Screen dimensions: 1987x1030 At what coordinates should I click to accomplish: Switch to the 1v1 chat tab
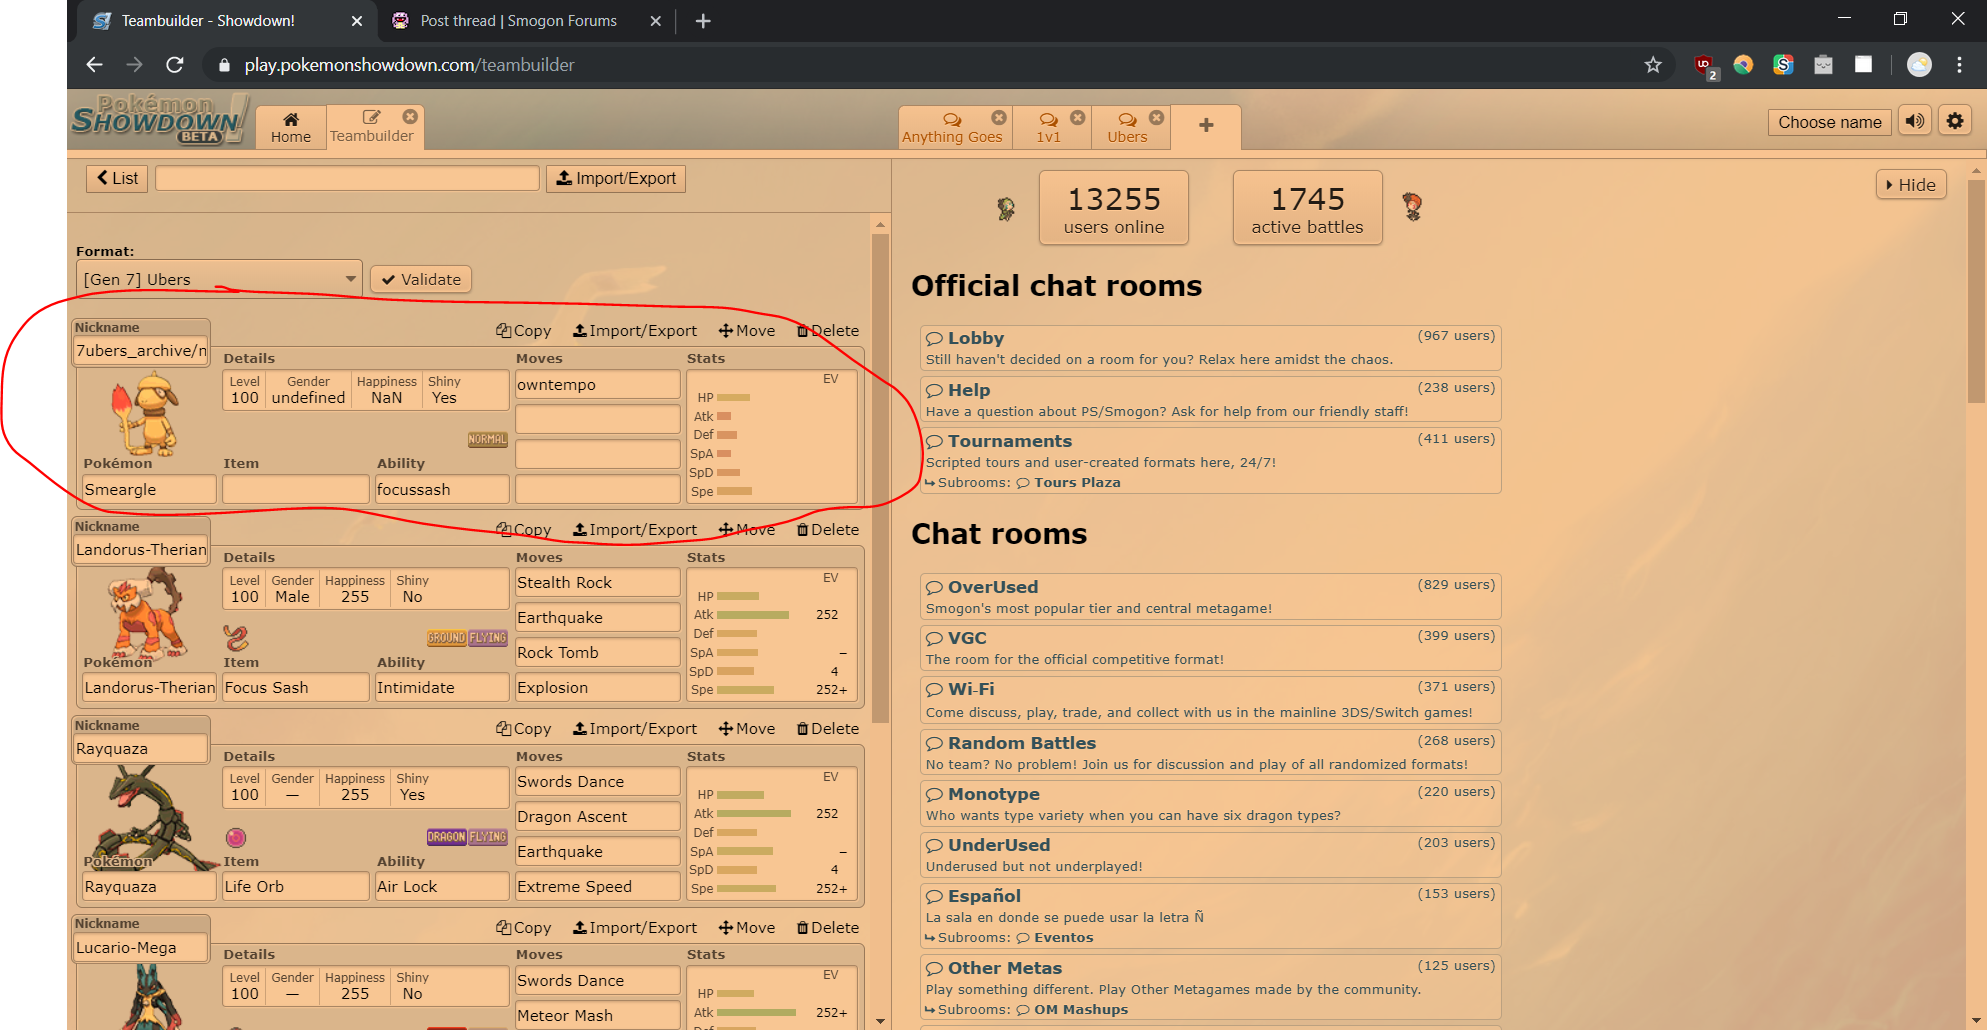point(1048,128)
